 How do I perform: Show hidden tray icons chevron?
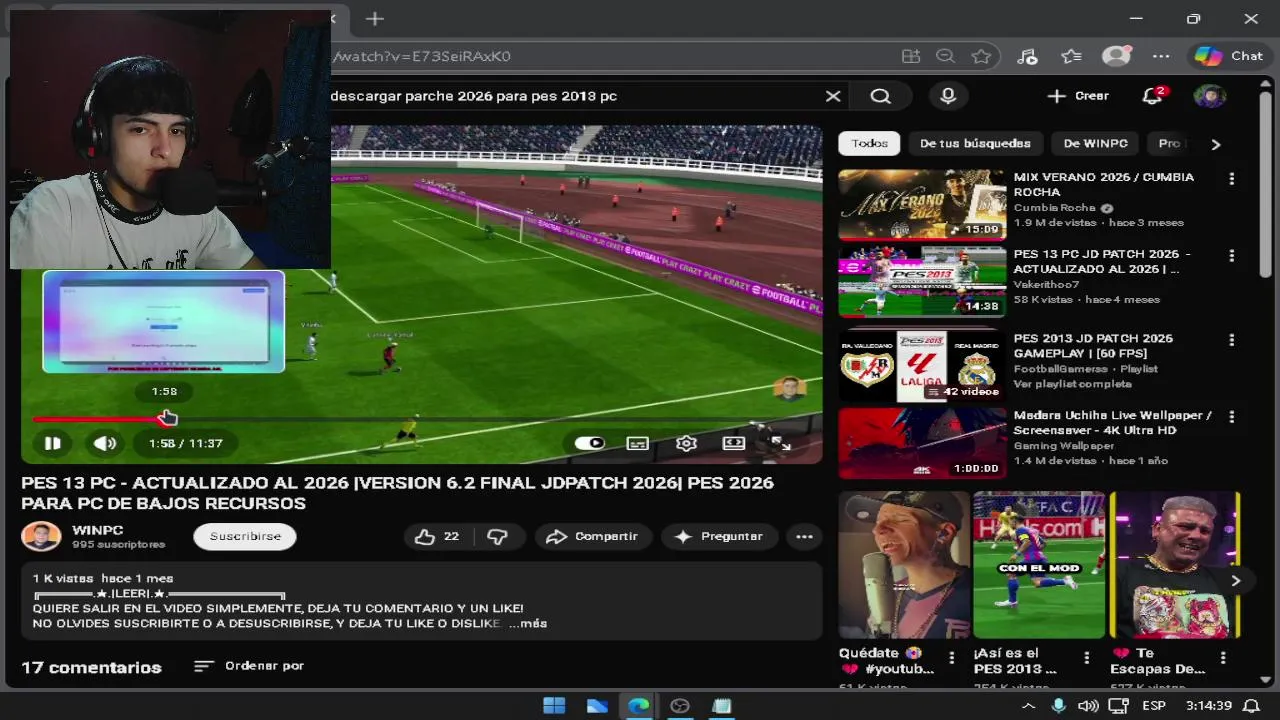[x=1030, y=706]
